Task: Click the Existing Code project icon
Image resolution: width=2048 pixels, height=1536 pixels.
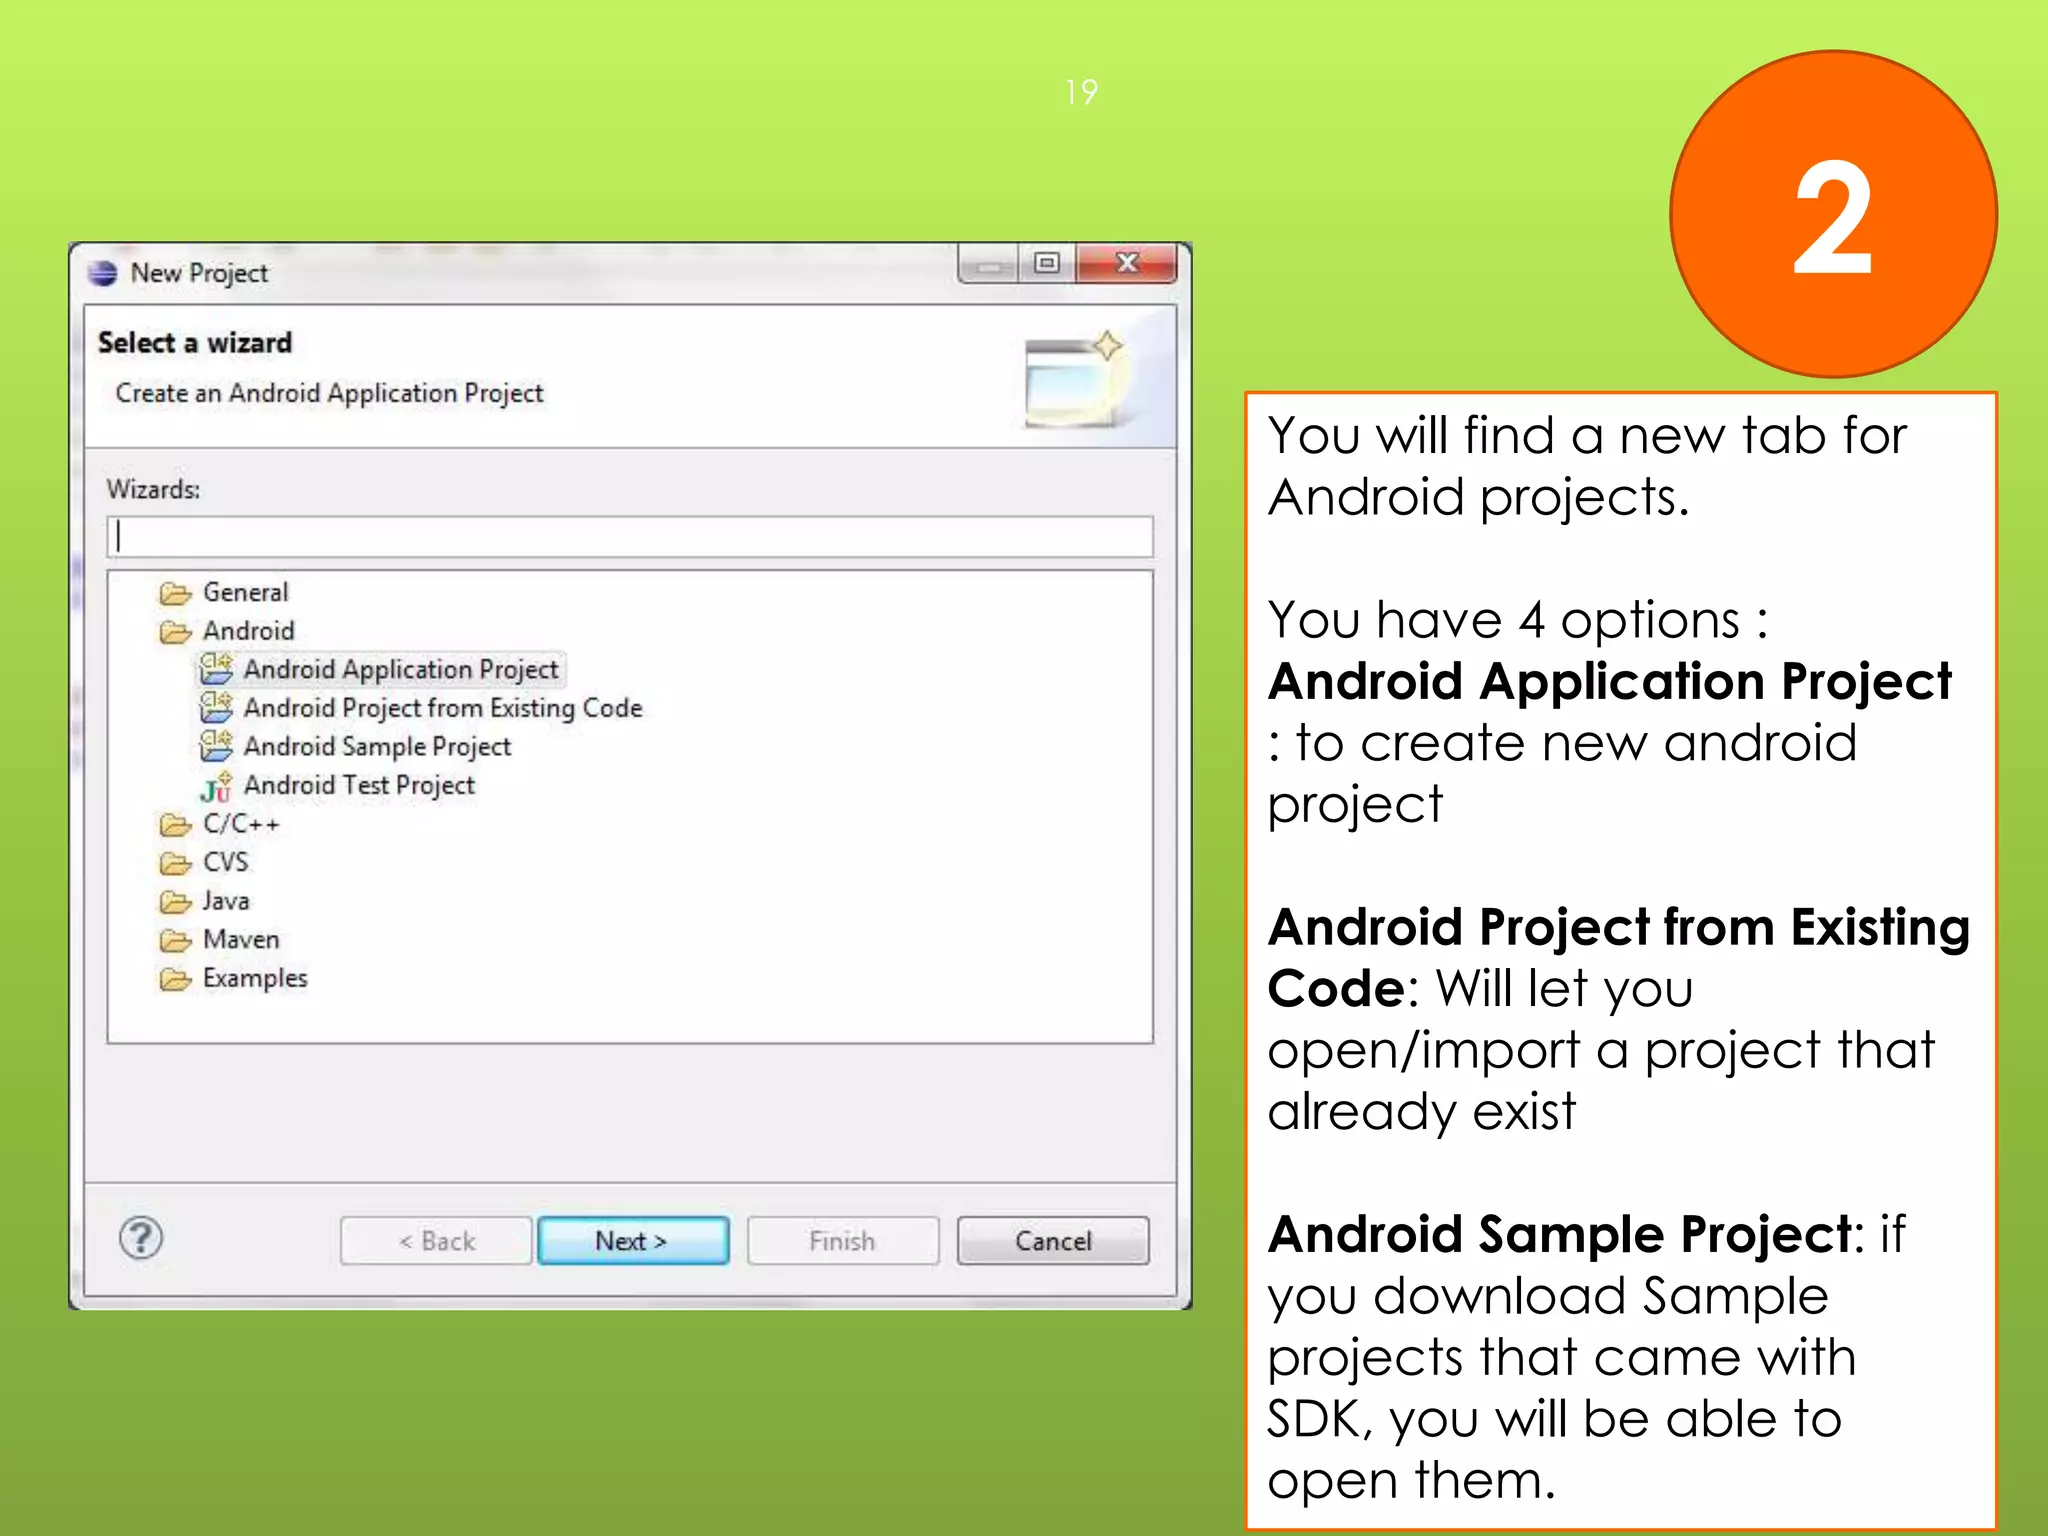Action: coord(216,707)
